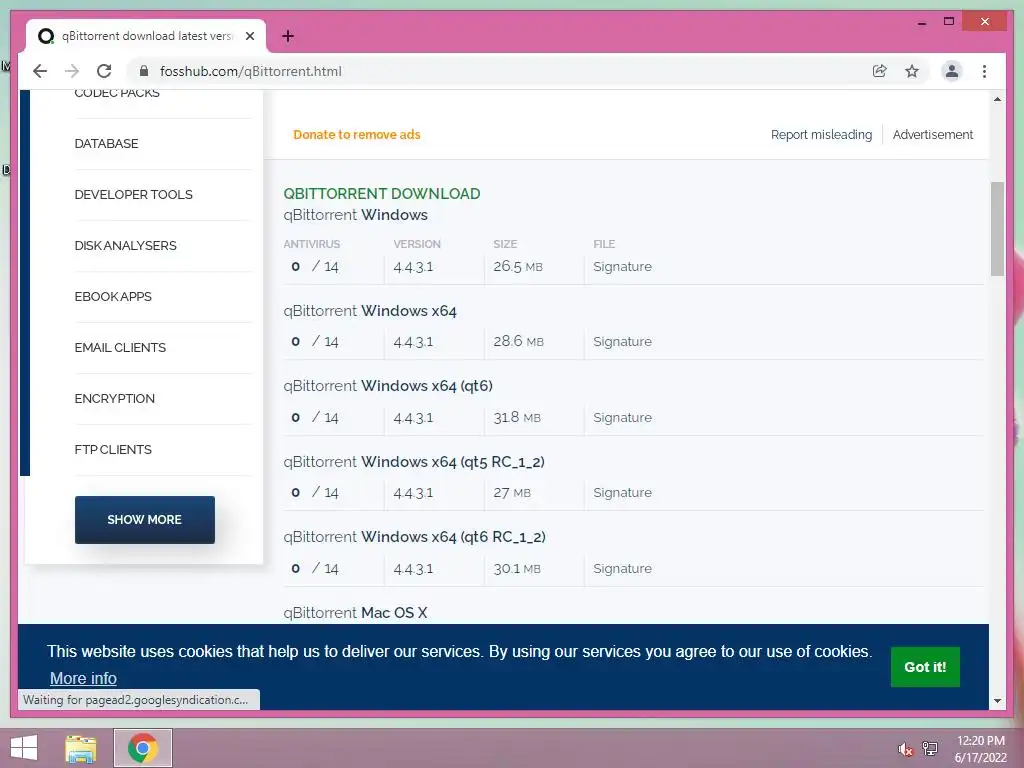Open Signature for 28.6 MB x64 file

click(622, 342)
